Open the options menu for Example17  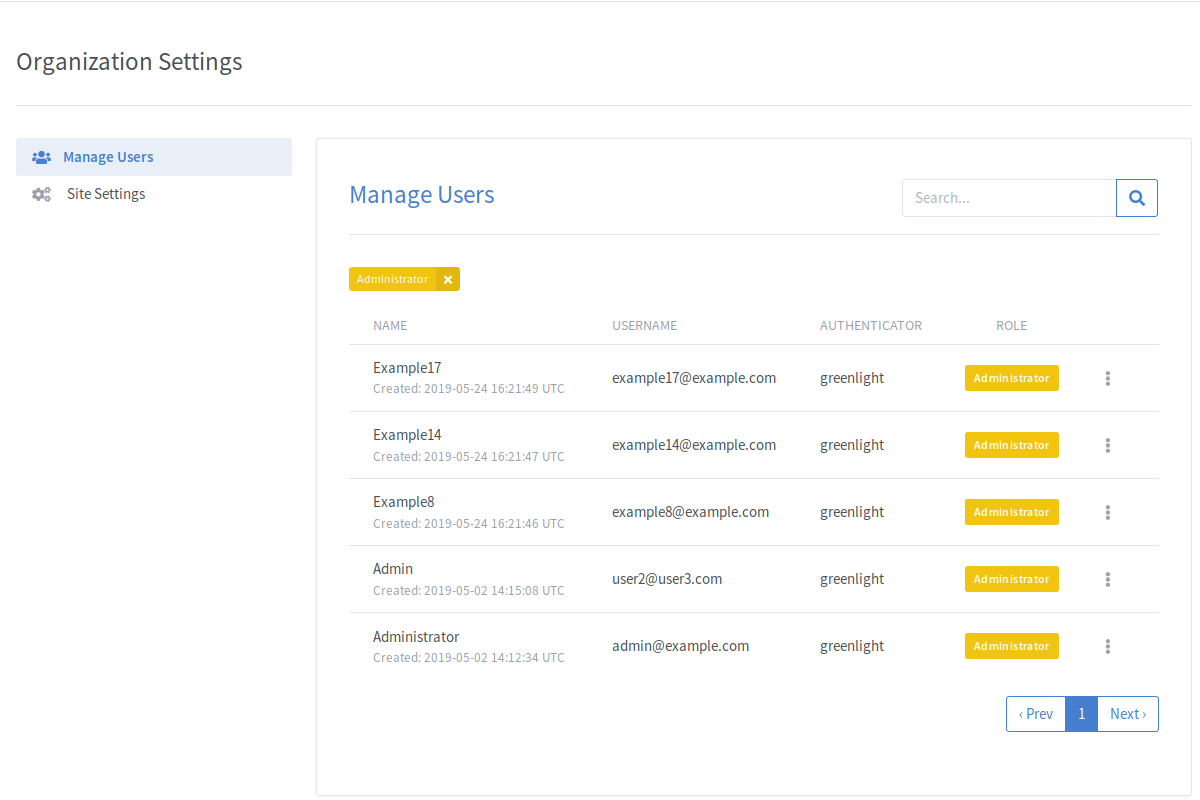pyautogui.click(x=1108, y=378)
